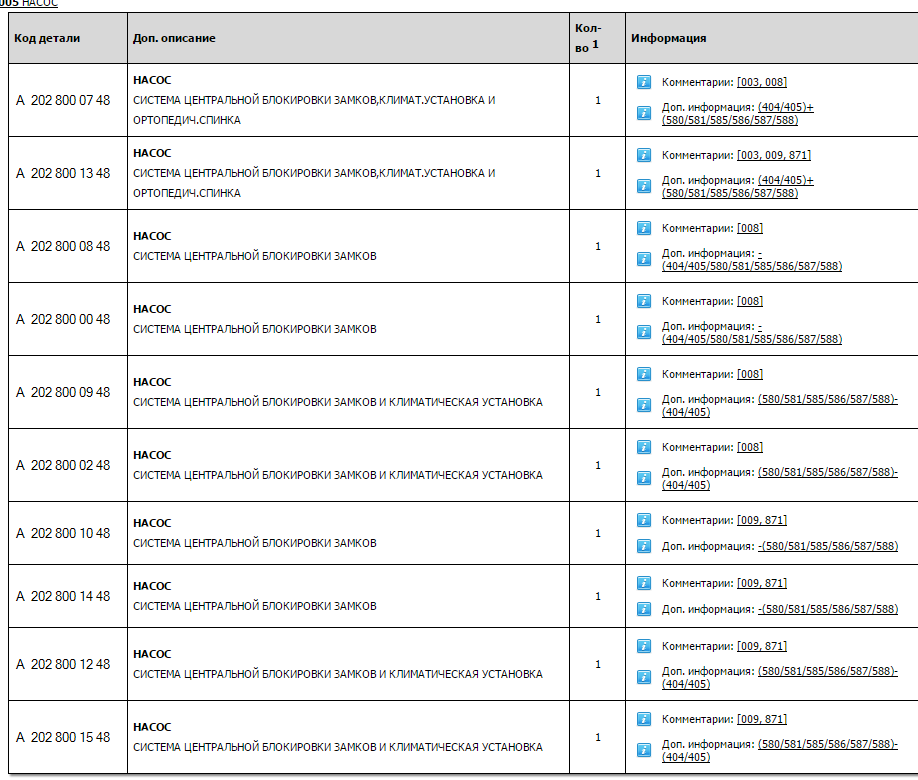Viewport: 918px width, 780px height.
Task: Open additional info code link for A 202 800 13 48
Action: 738,187
